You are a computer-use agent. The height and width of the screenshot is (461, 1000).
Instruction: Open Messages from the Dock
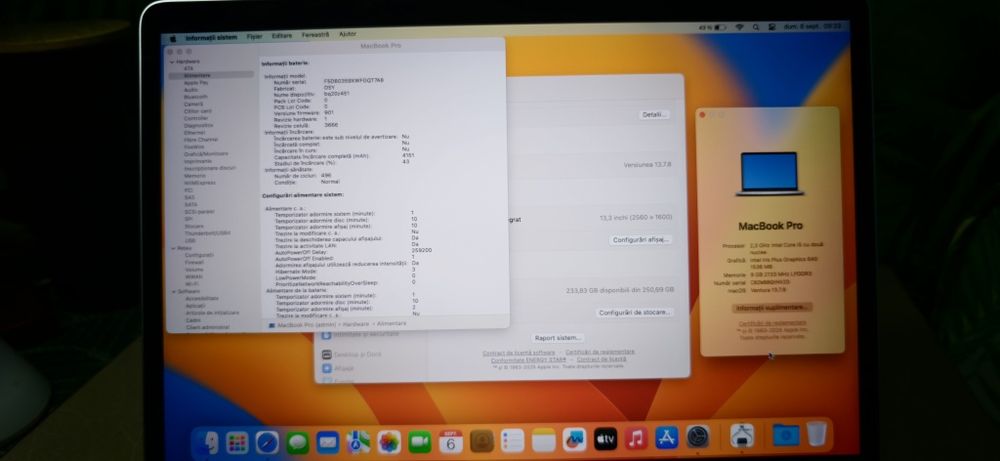pyautogui.click(x=297, y=442)
